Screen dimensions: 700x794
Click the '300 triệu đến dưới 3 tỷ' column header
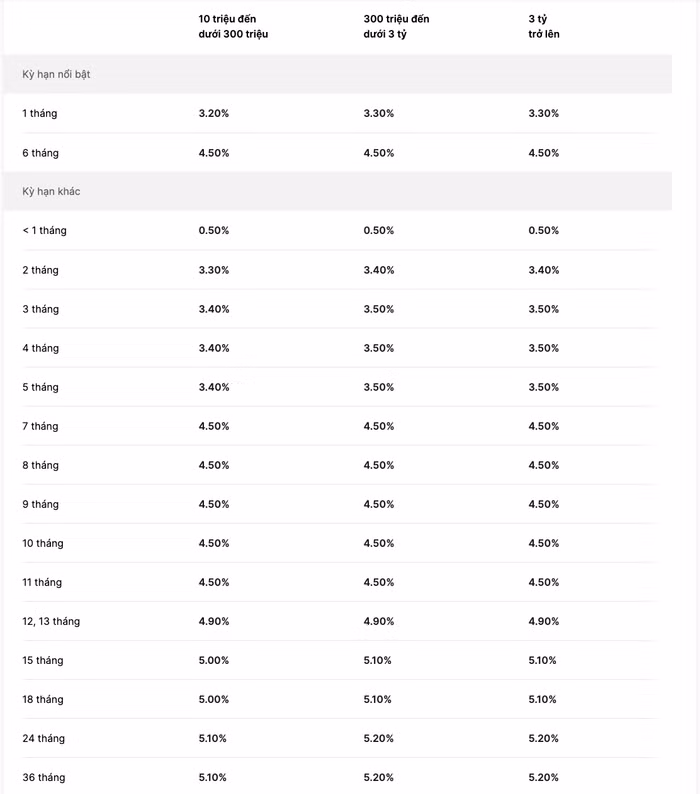coord(397,26)
